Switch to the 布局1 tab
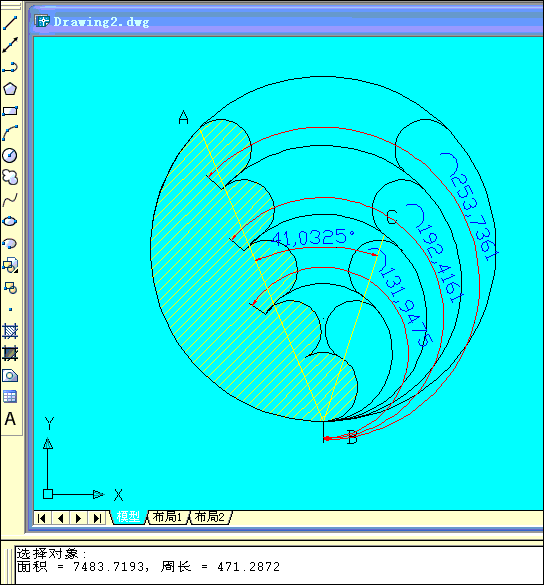Screen dimensions: 544x585 [x=167, y=517]
